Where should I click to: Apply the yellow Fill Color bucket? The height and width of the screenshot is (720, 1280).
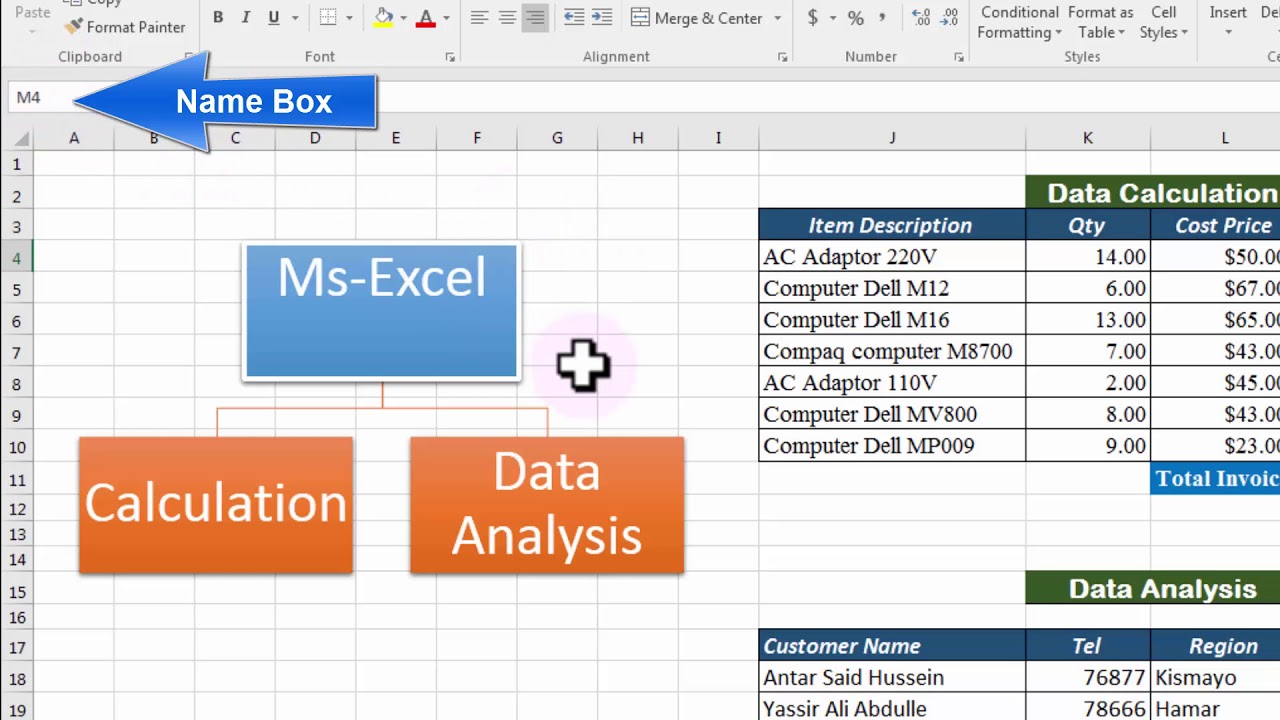tap(384, 18)
